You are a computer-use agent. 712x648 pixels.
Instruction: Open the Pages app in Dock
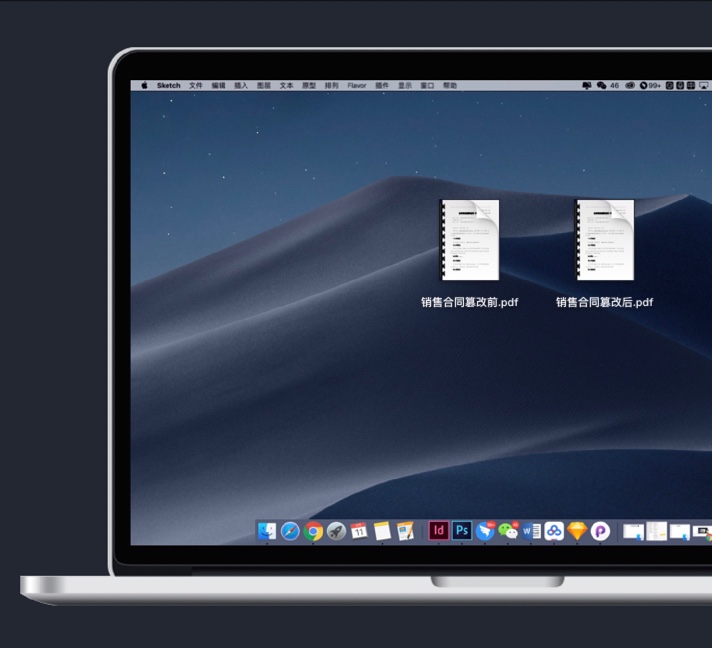pyautogui.click(x=405, y=531)
